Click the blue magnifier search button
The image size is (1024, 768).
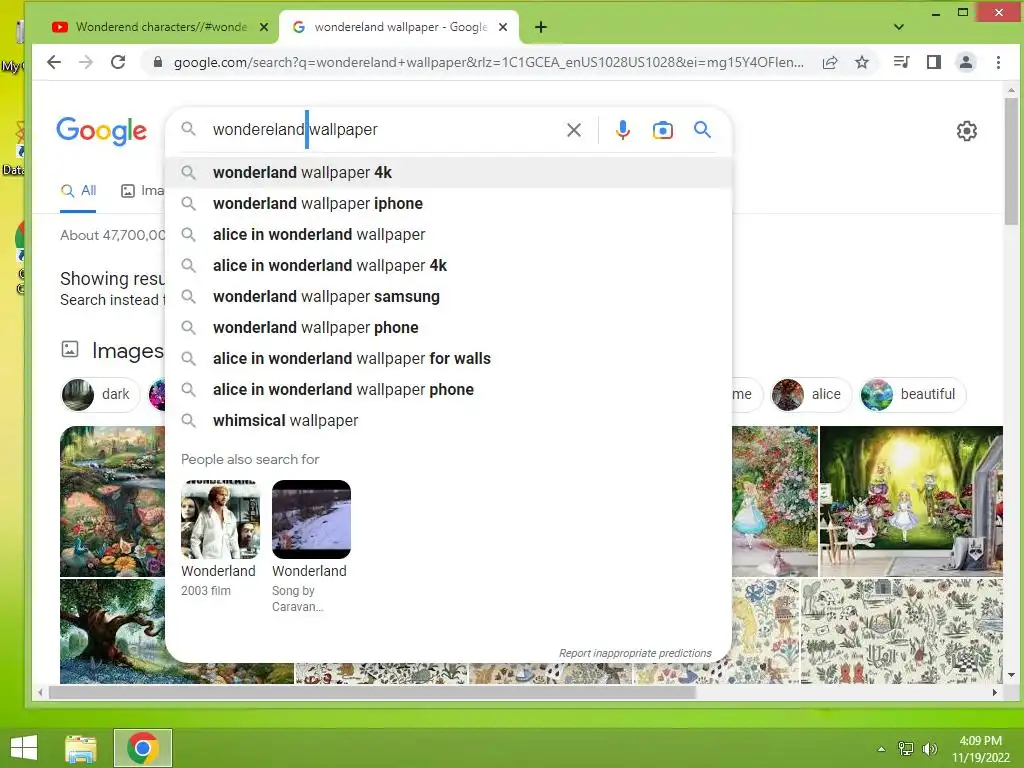[702, 129]
